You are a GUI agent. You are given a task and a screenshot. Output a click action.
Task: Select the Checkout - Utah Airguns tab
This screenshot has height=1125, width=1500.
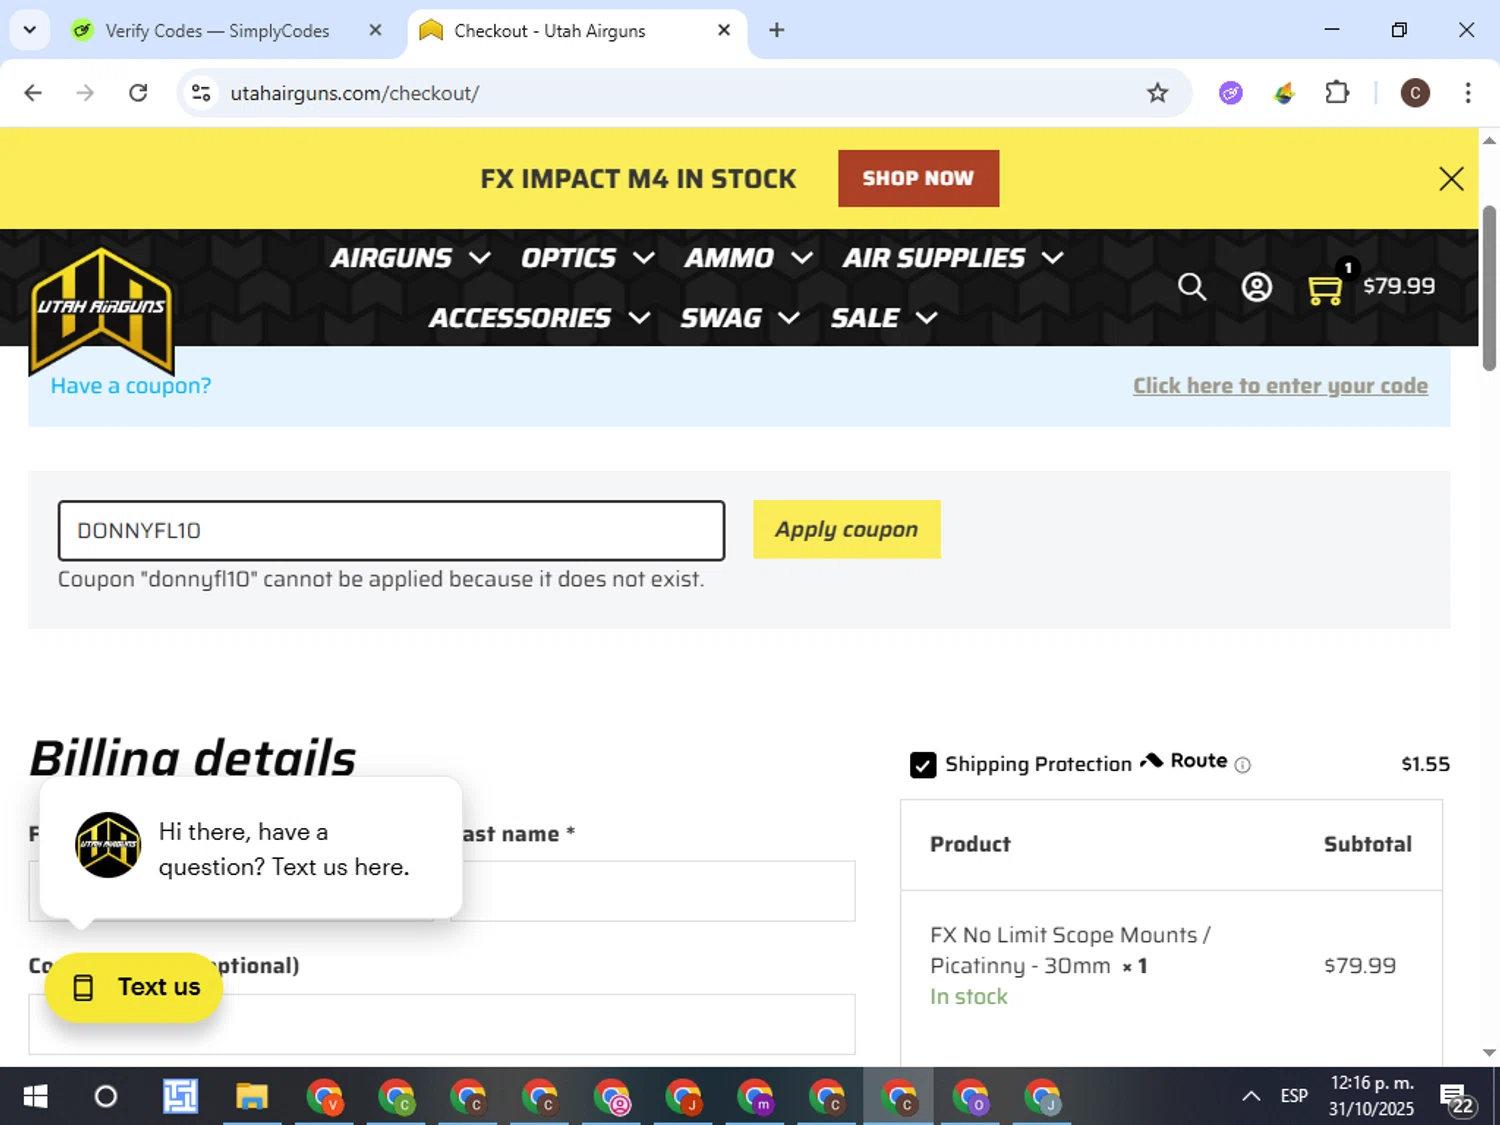[x=577, y=30]
